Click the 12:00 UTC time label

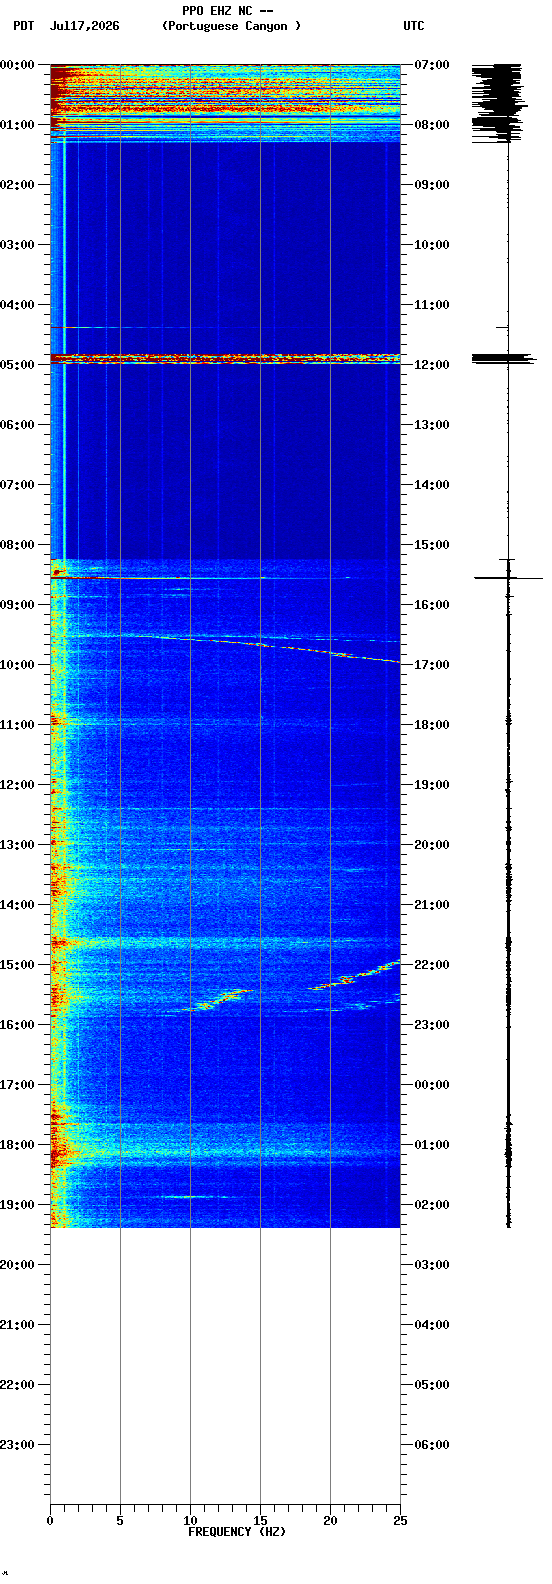(x=431, y=364)
